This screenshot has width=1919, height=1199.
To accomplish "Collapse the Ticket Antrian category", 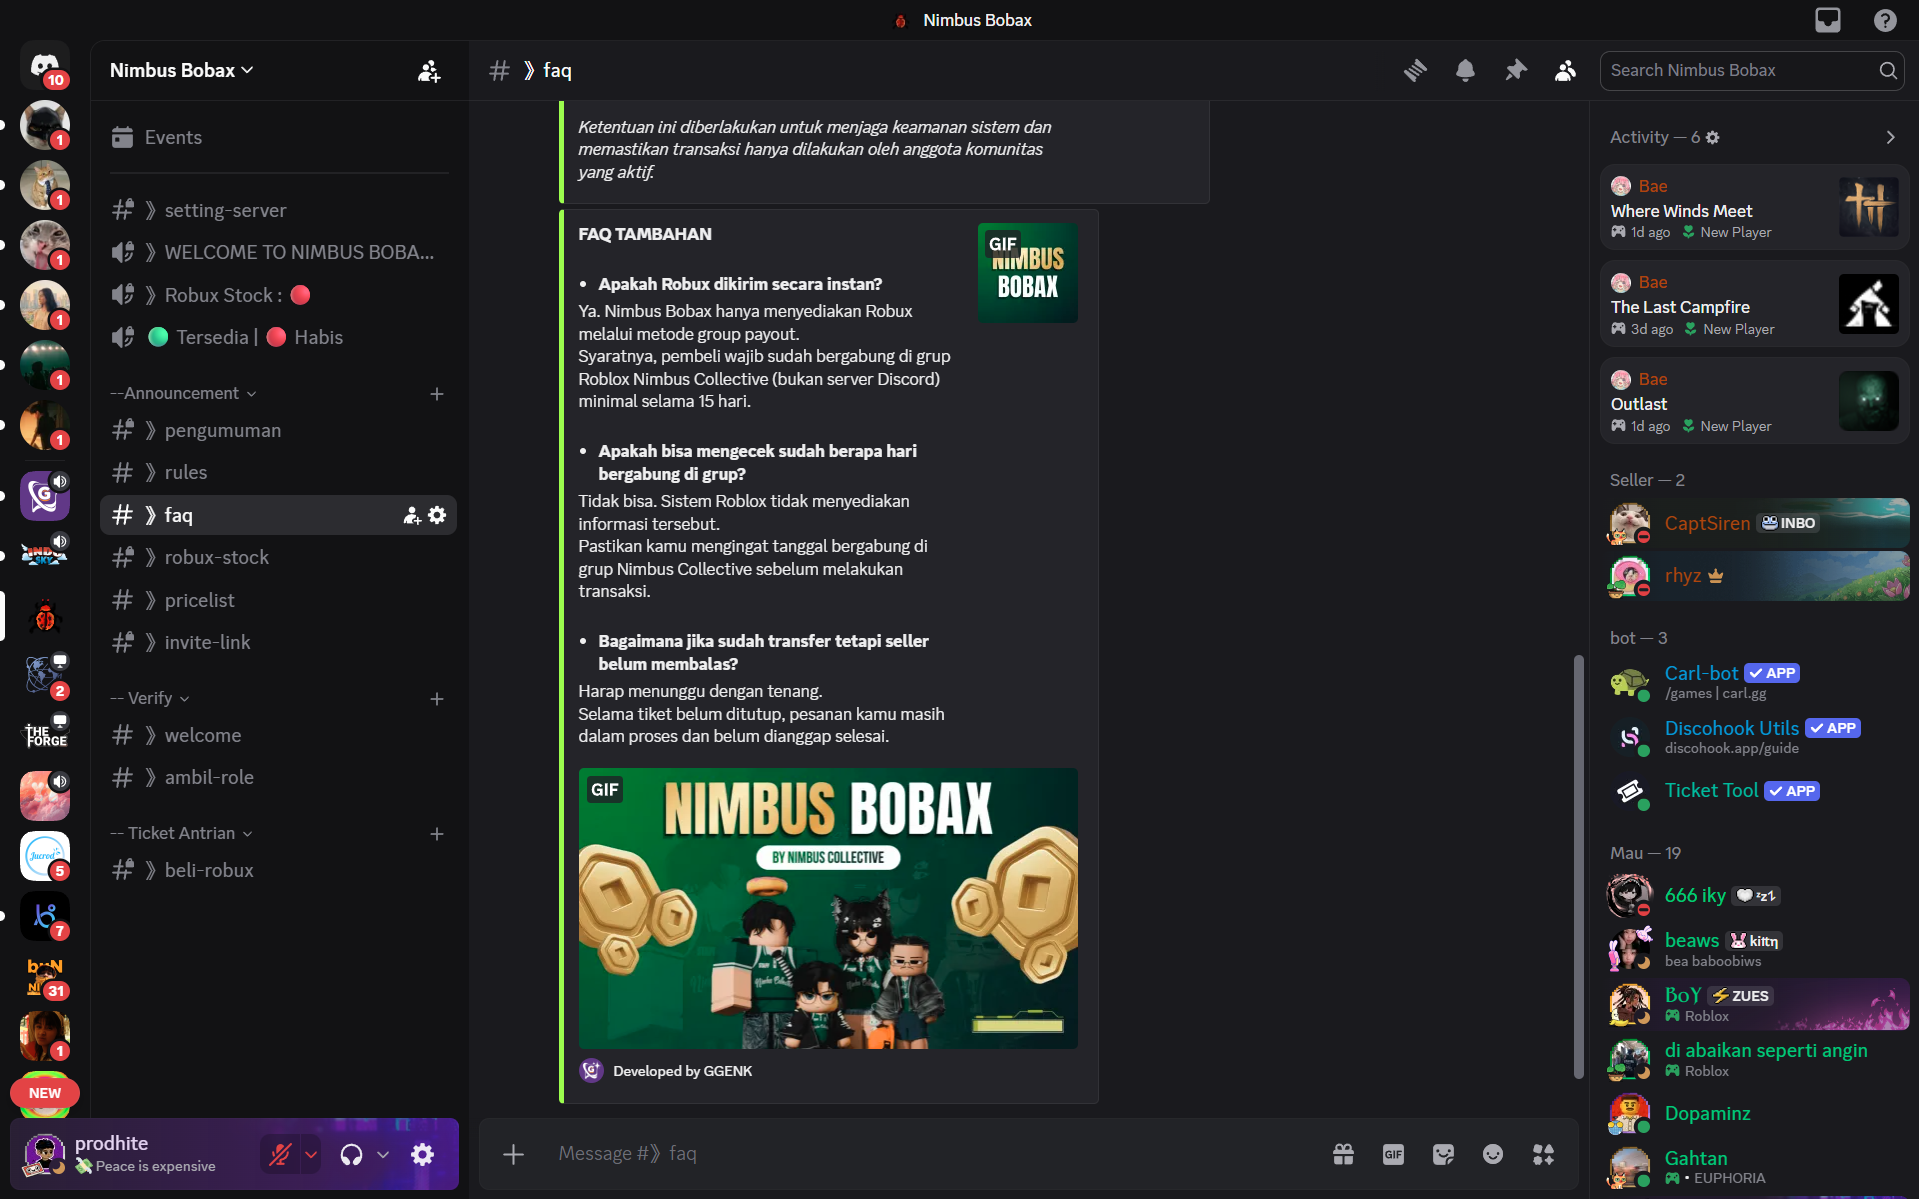I will coord(181,834).
